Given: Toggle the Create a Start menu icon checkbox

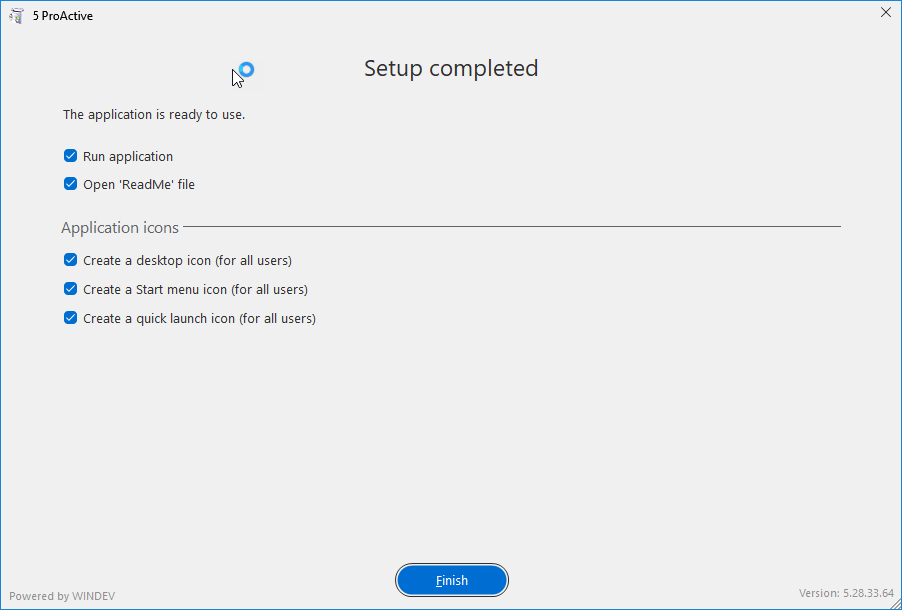Looking at the screenshot, I should point(70,289).
